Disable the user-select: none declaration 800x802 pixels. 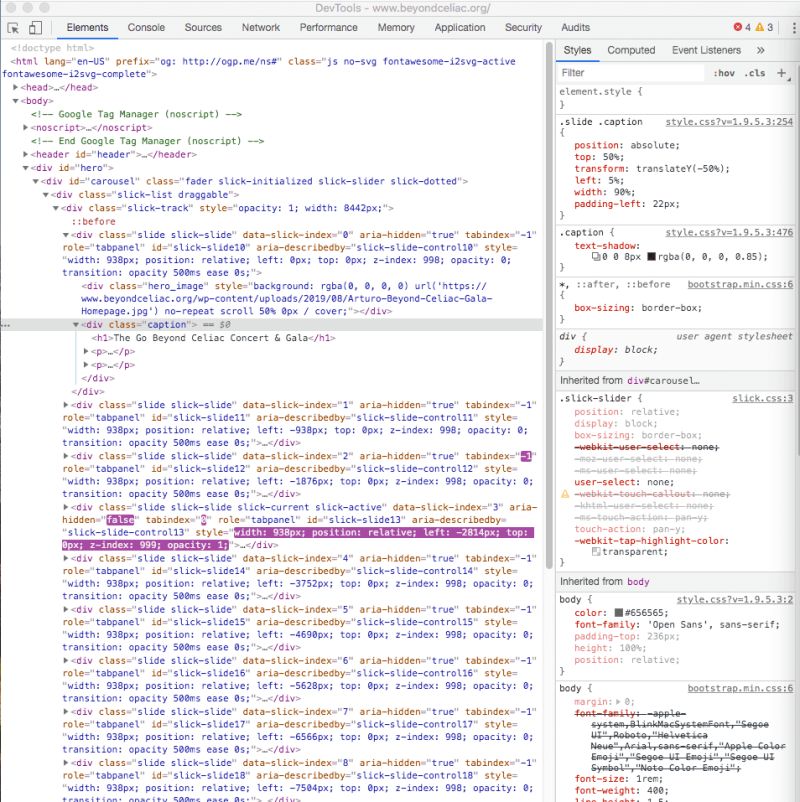(x=570, y=482)
